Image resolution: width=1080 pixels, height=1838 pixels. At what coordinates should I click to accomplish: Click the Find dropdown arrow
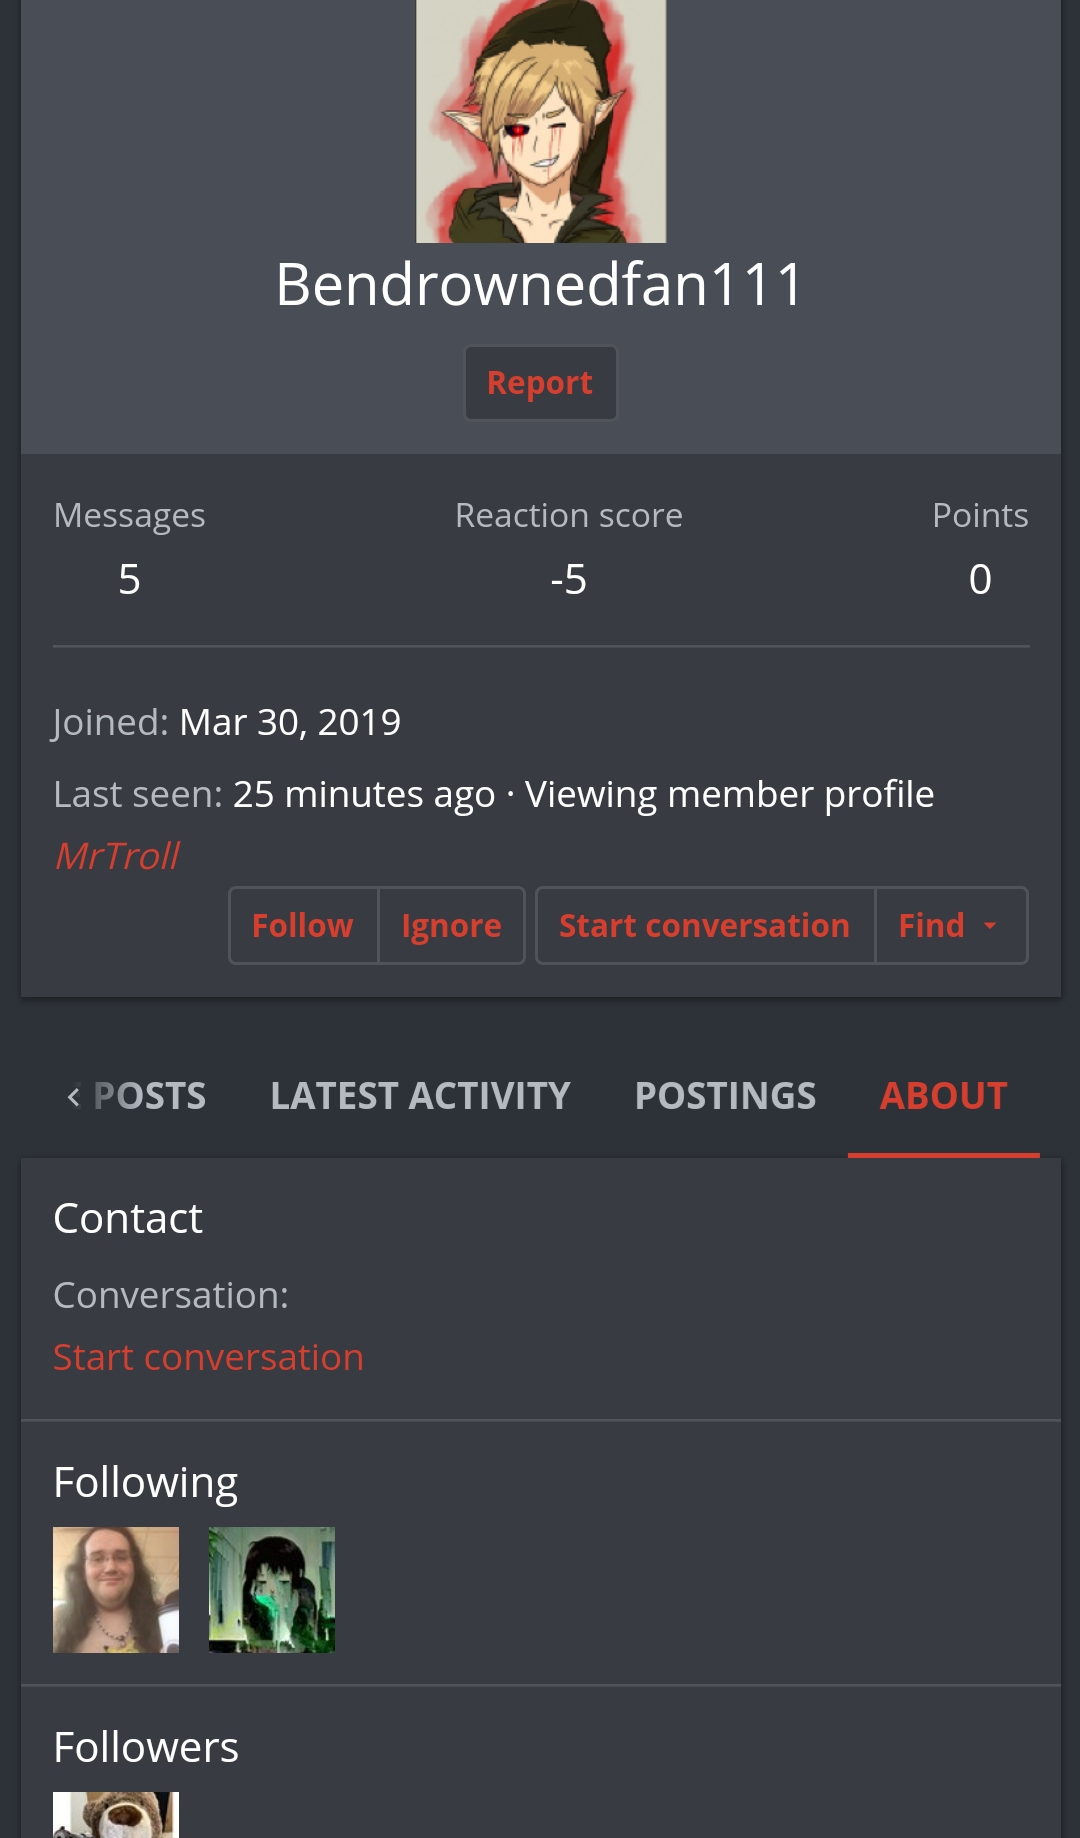point(990,926)
